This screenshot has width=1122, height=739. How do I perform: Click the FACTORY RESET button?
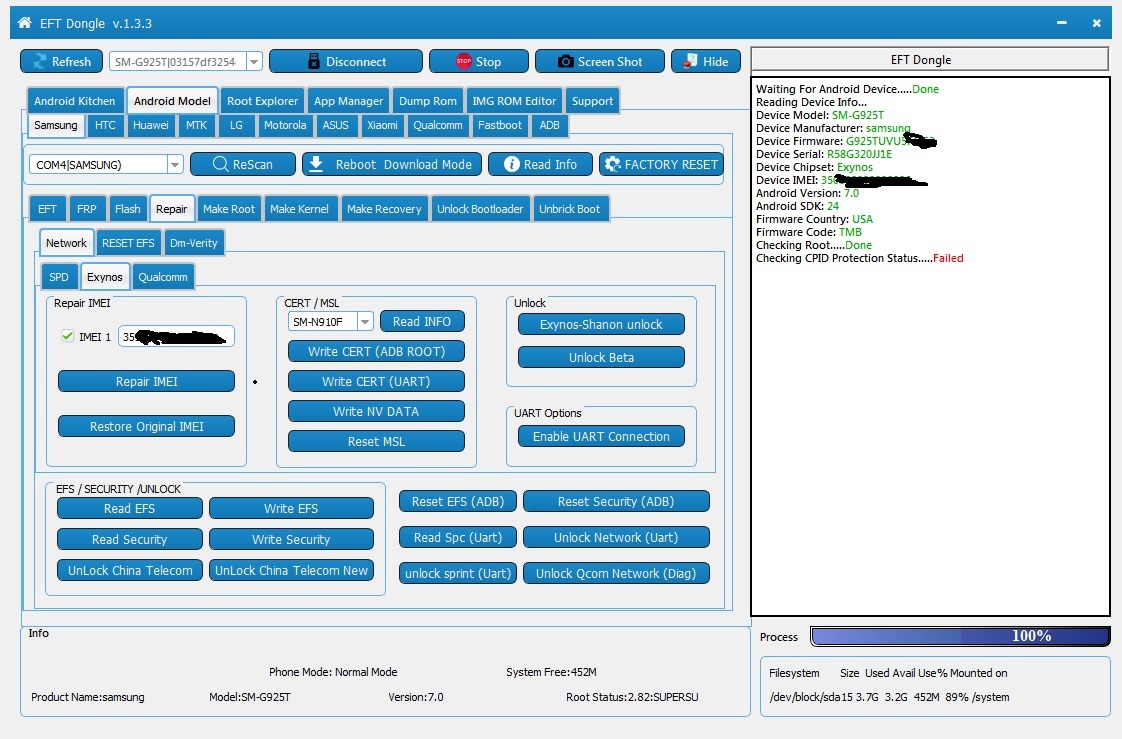(661, 164)
